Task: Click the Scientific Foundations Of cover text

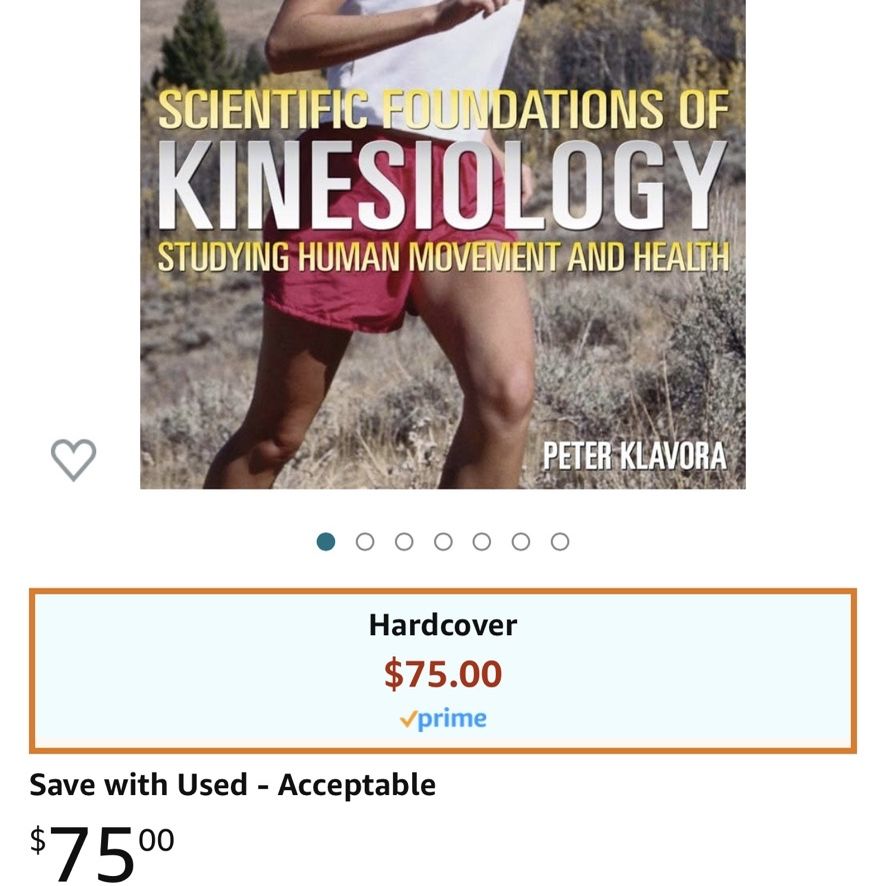Action: (443, 109)
